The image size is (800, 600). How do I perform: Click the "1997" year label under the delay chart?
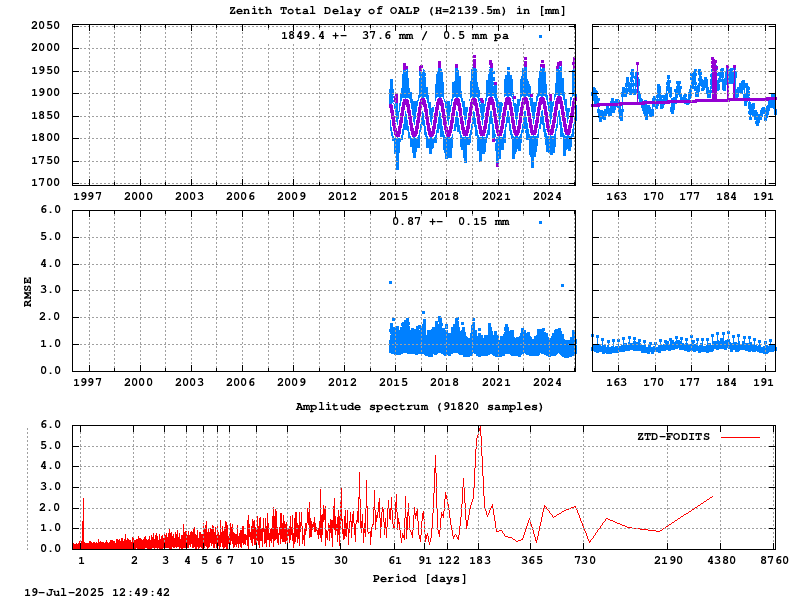tap(87, 196)
